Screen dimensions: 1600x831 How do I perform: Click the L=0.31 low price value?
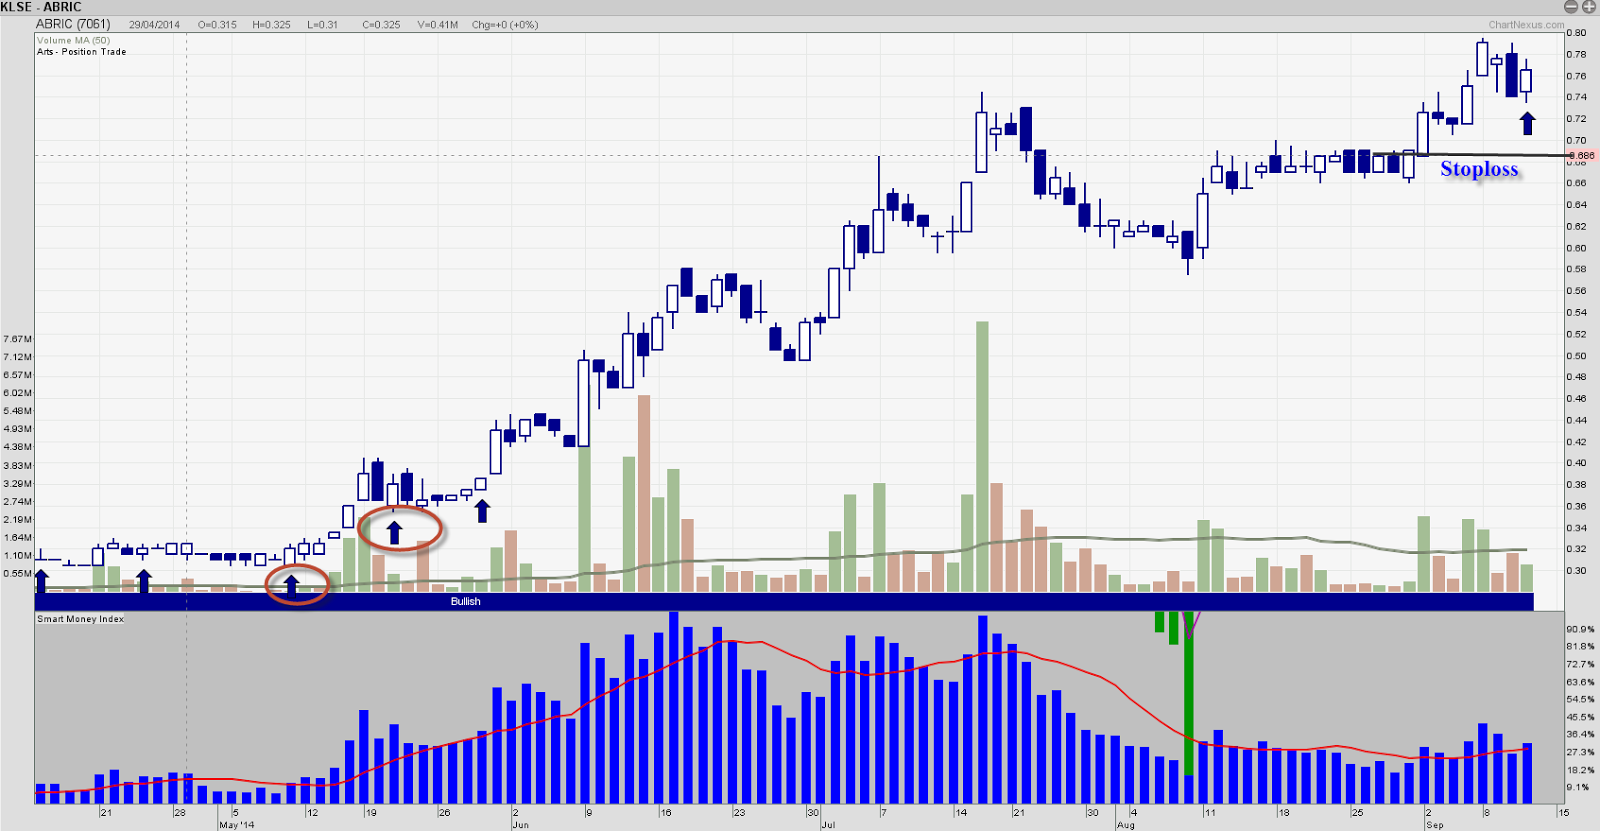tap(322, 25)
